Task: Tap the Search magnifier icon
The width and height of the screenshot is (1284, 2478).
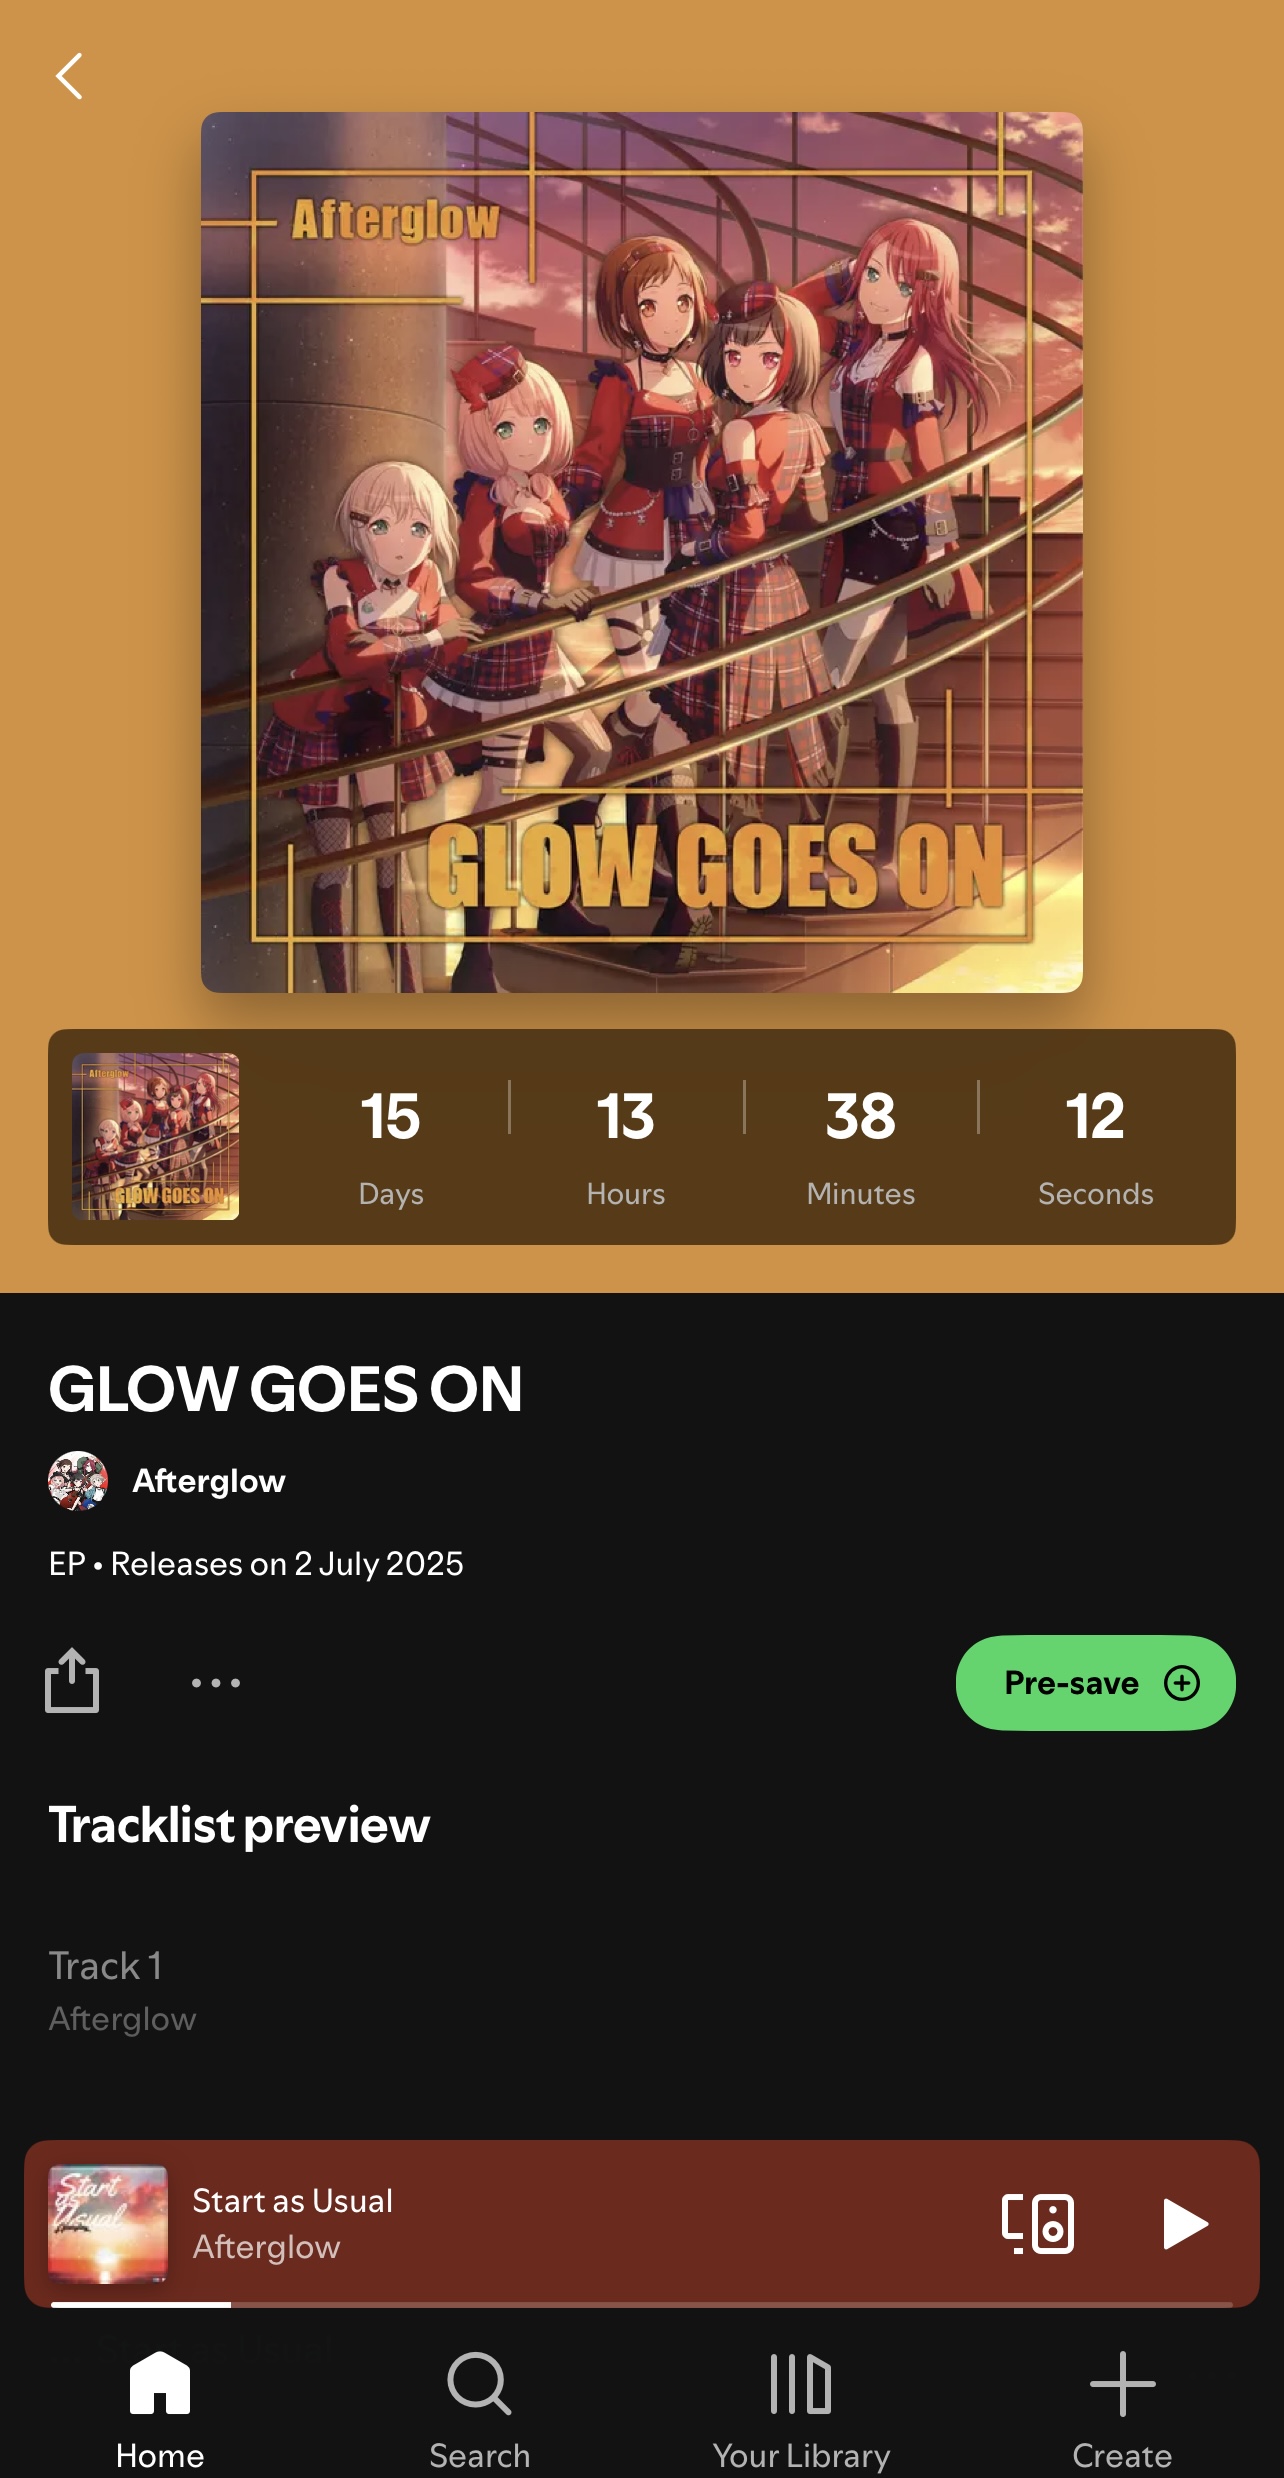Action: click(480, 2384)
